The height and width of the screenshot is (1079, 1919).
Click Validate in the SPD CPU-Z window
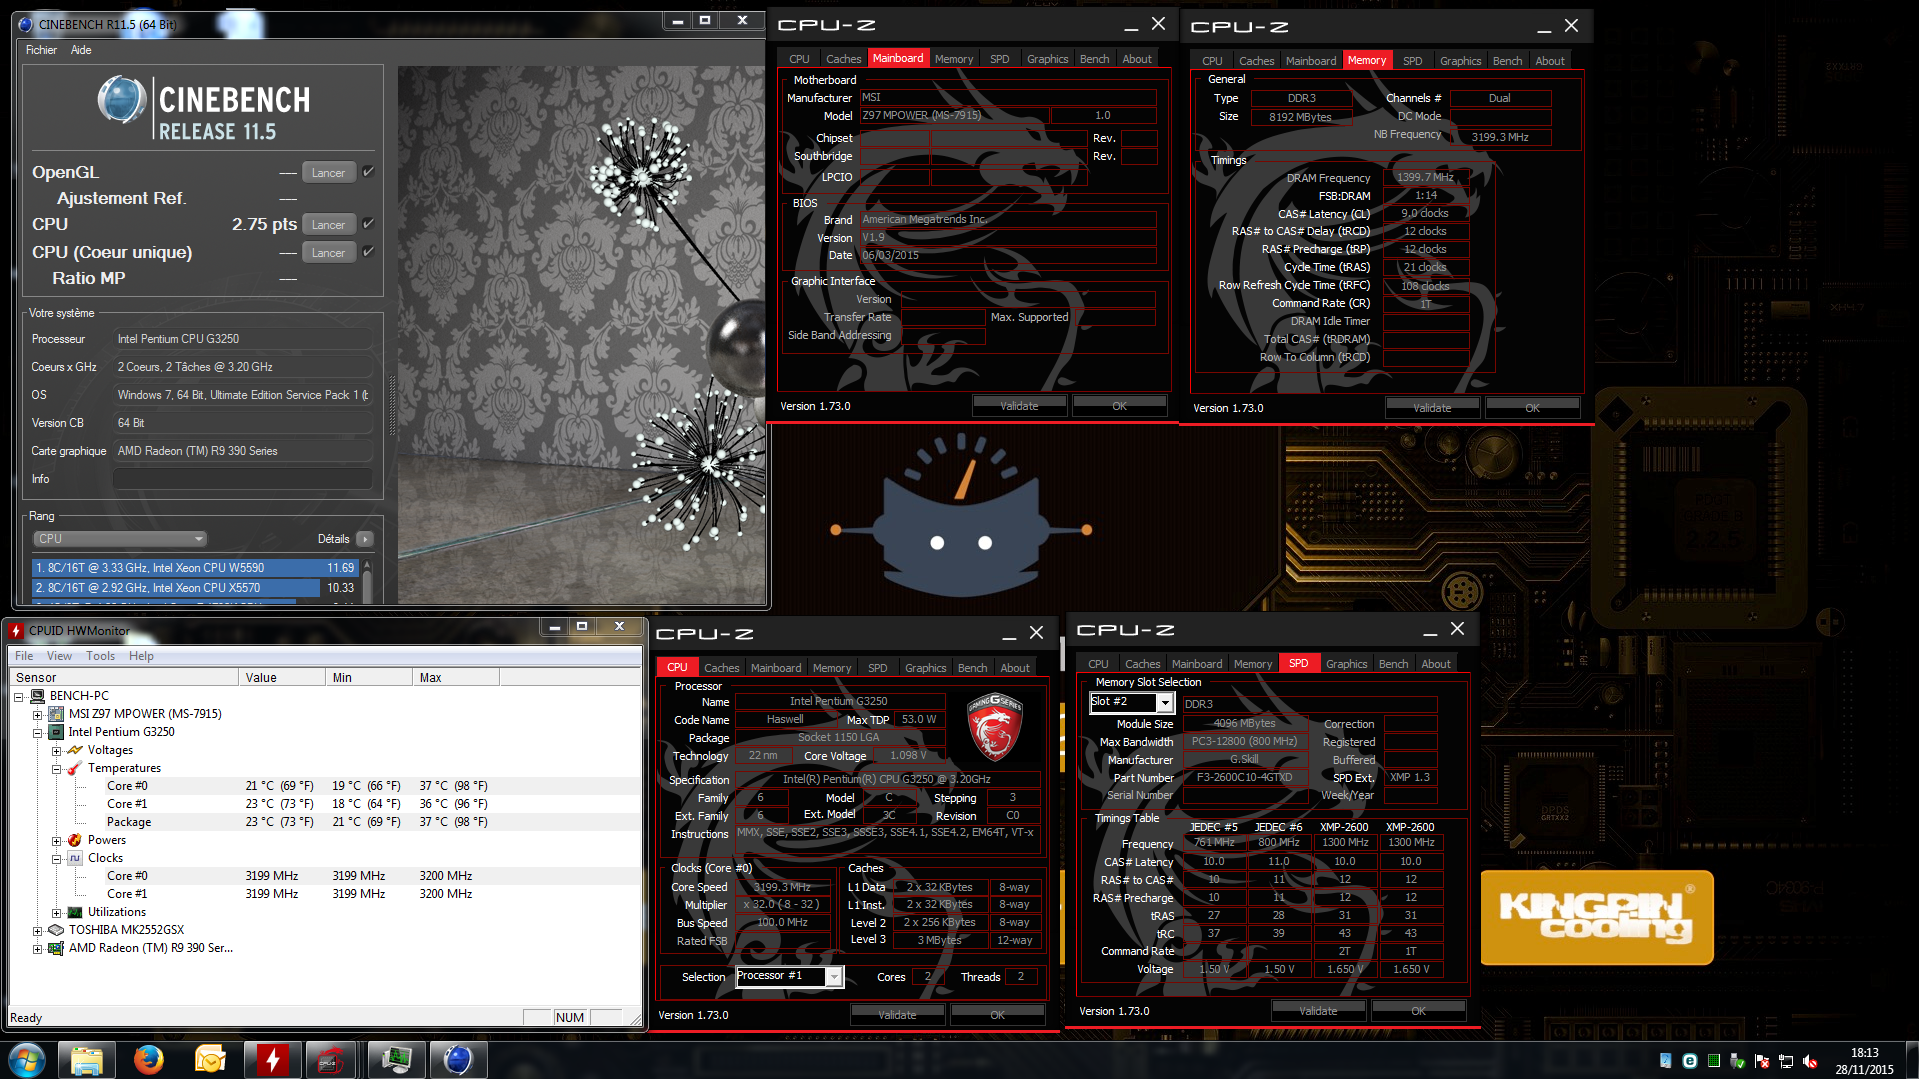[x=1318, y=1011]
